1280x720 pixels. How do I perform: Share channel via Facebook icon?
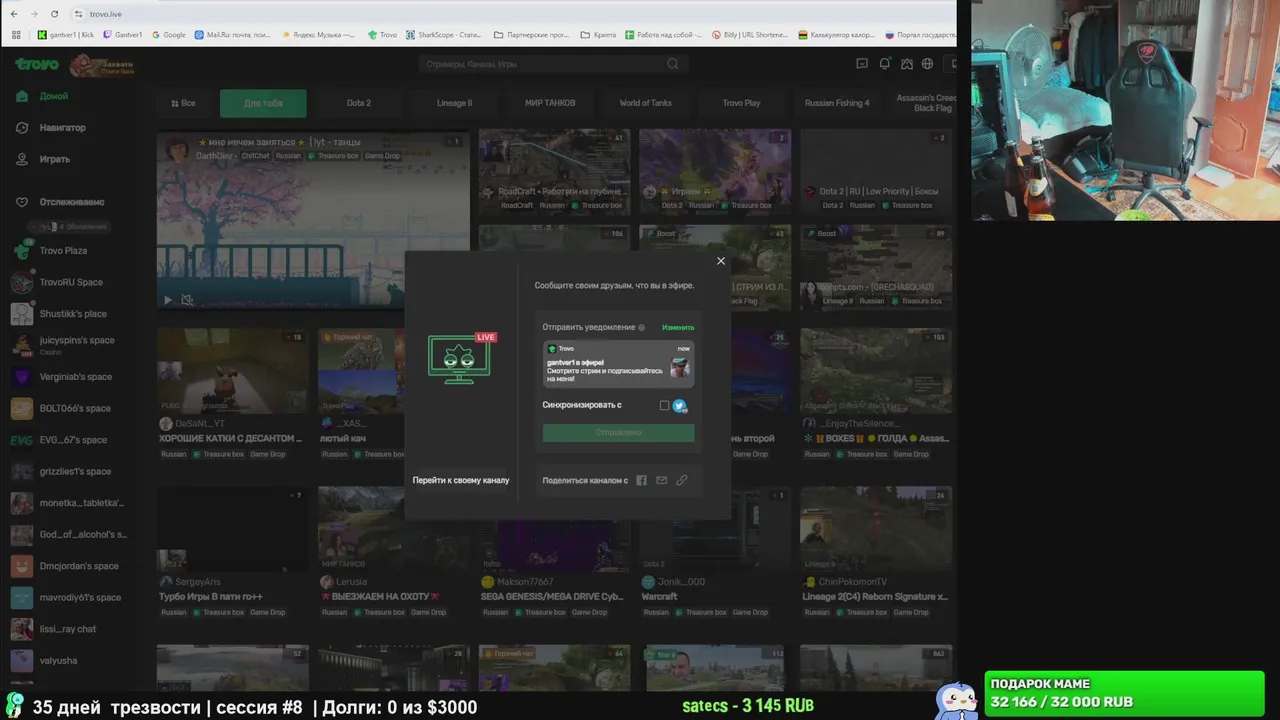click(642, 480)
